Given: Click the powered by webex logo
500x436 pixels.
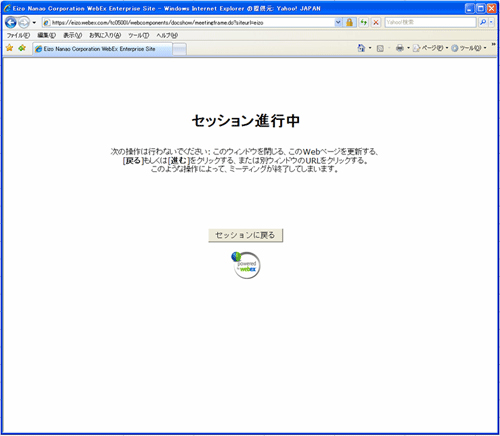Looking at the screenshot, I should tap(246, 265).
